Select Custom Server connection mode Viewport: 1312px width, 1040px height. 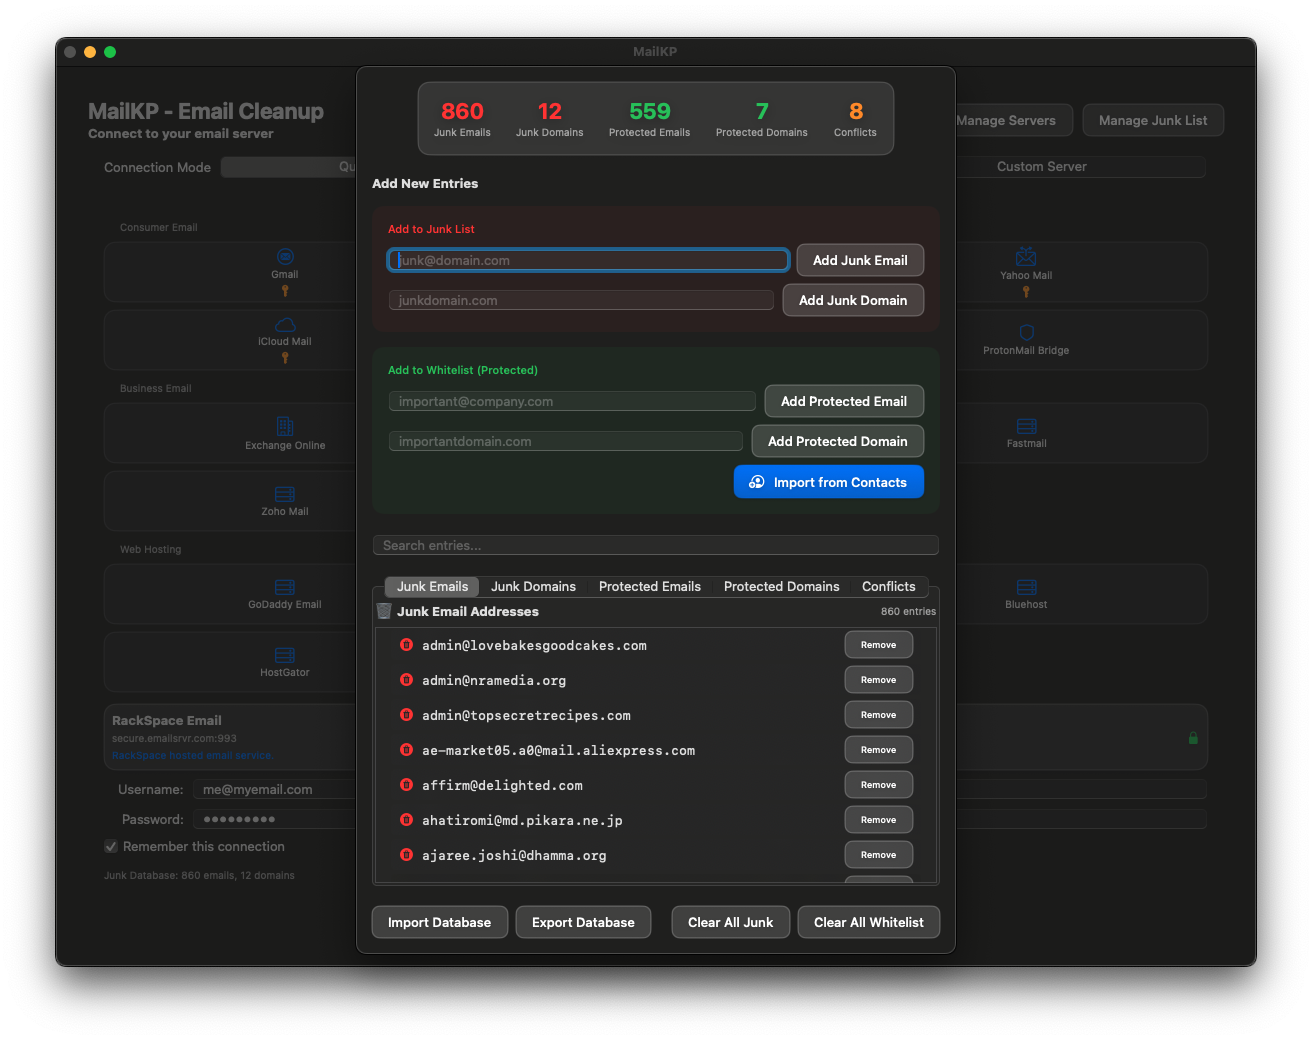[1042, 167]
